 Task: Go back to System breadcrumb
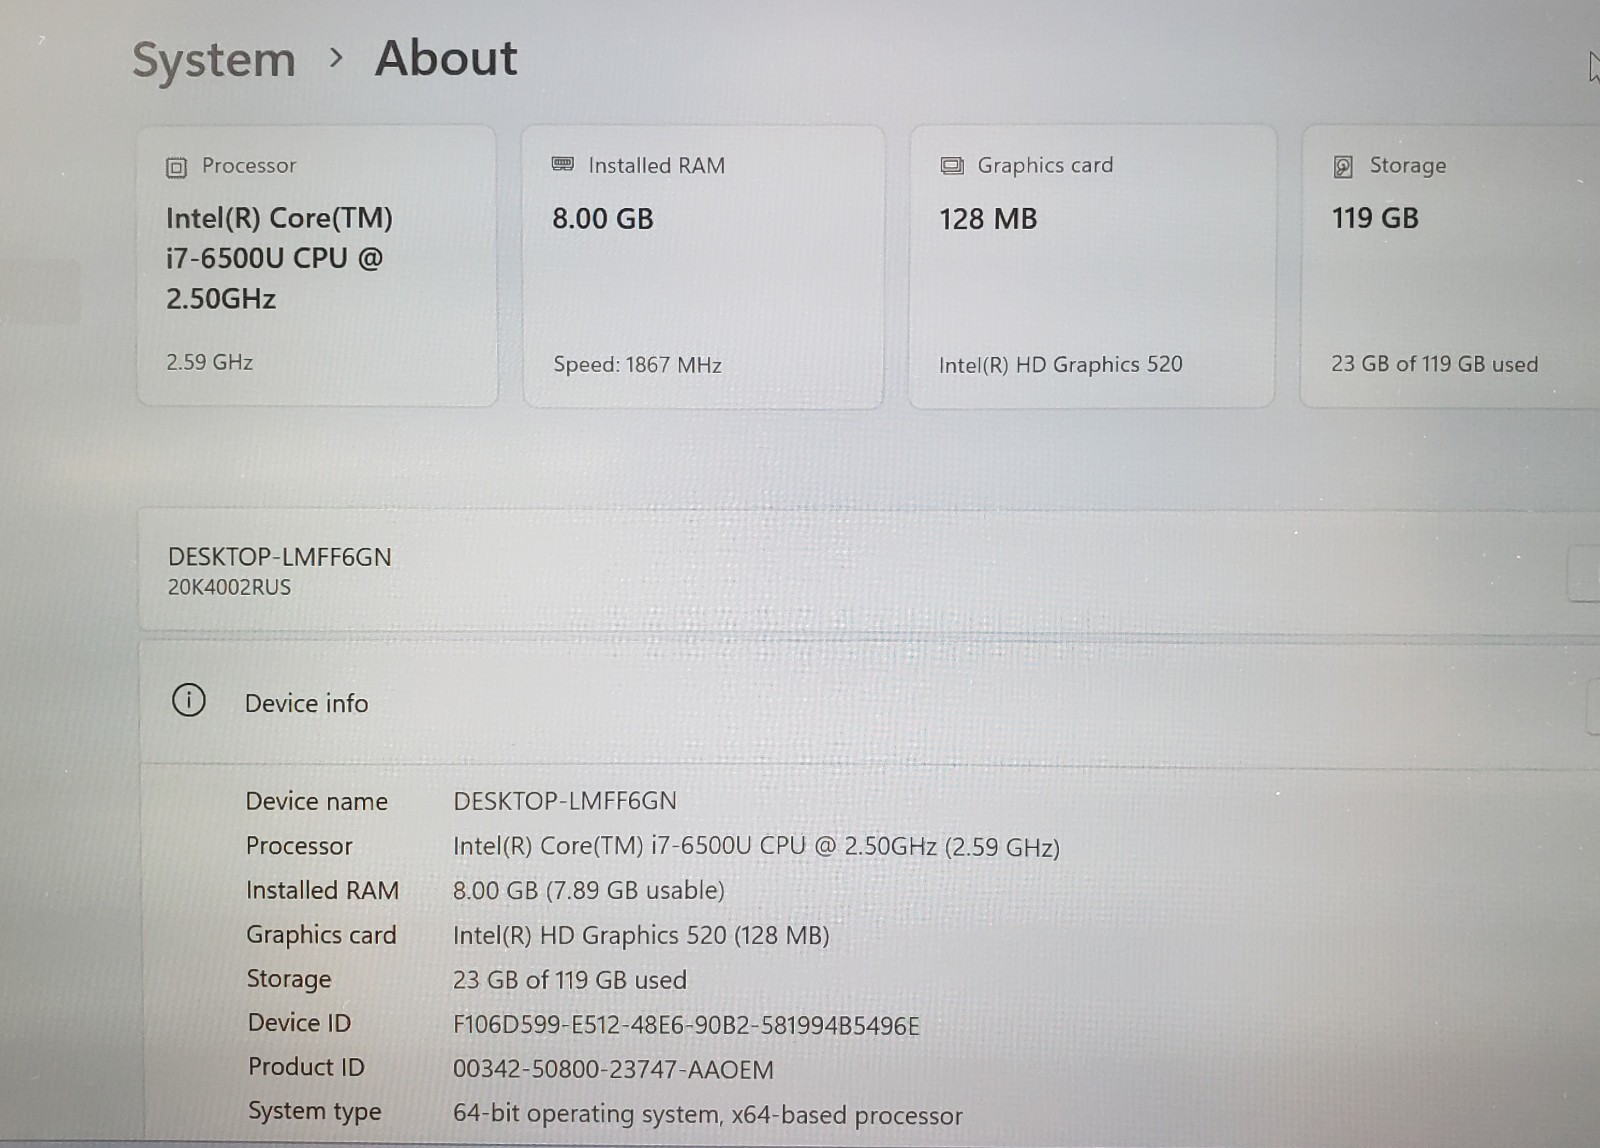pyautogui.click(x=214, y=60)
